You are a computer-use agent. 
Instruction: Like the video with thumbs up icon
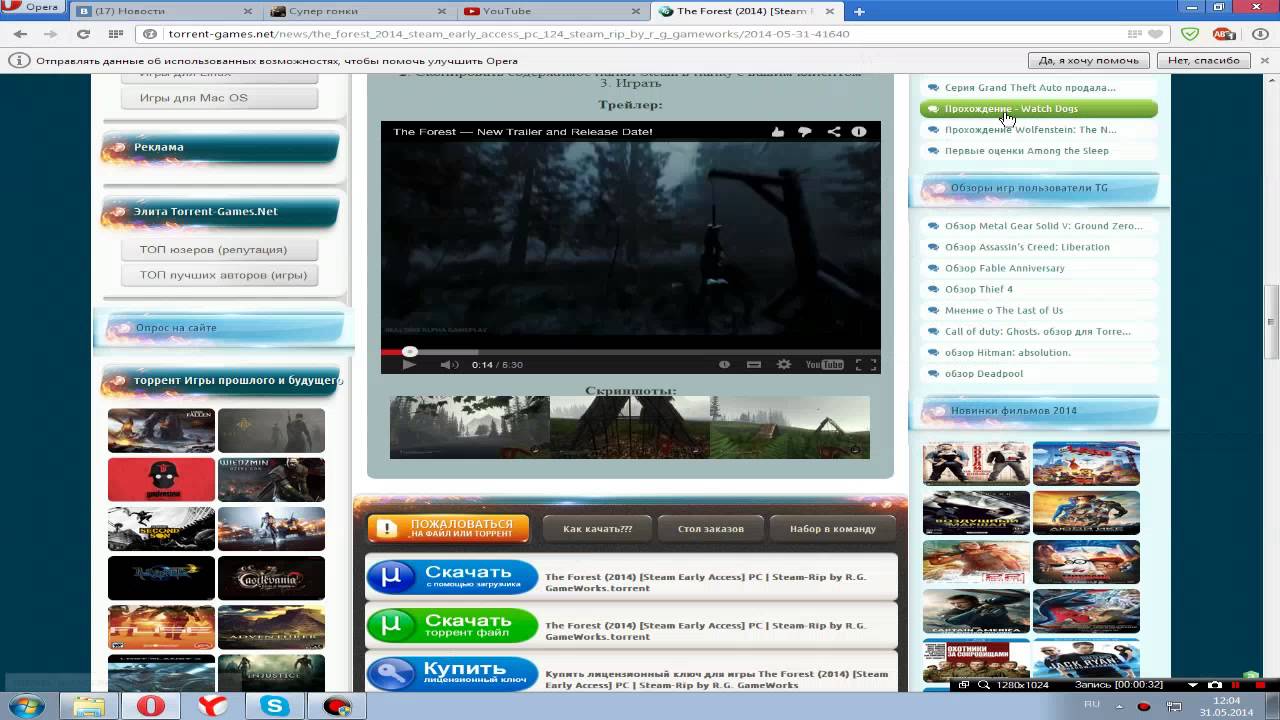coord(778,132)
